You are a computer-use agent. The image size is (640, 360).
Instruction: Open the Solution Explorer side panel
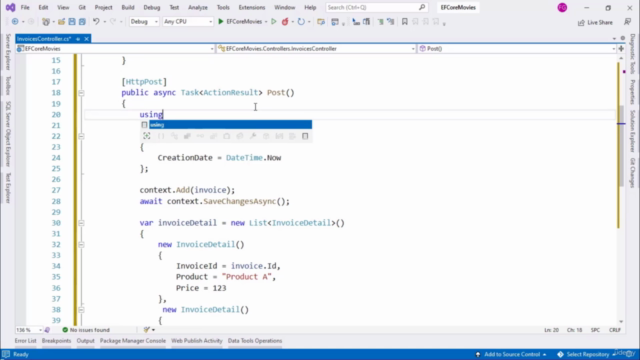[x=632, y=131]
